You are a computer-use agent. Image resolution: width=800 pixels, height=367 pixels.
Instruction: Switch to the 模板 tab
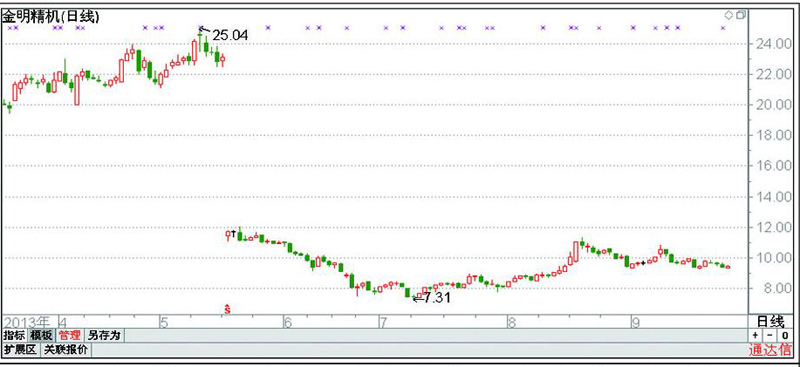pyautogui.click(x=40, y=335)
